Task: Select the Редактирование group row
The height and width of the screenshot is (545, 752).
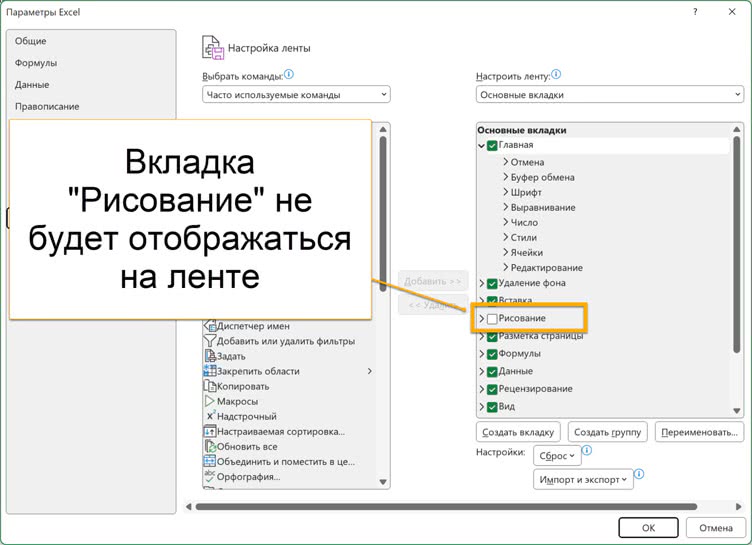Action: coord(546,268)
